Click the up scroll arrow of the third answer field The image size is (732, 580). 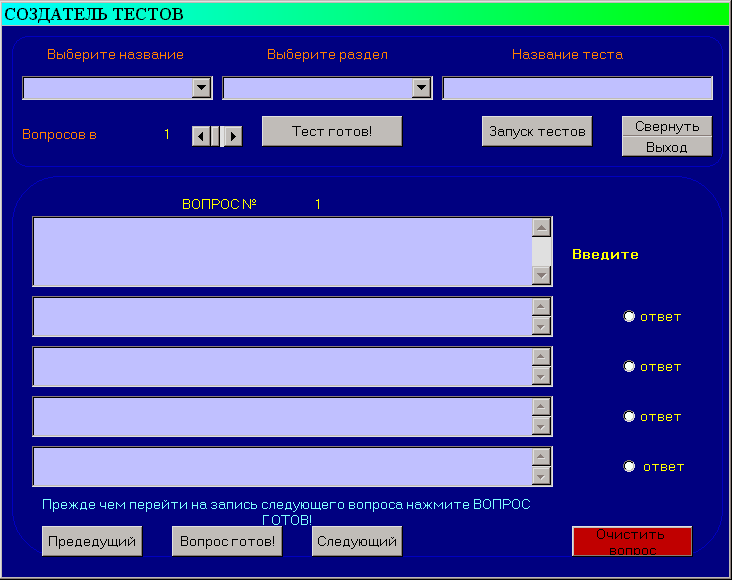click(x=542, y=407)
